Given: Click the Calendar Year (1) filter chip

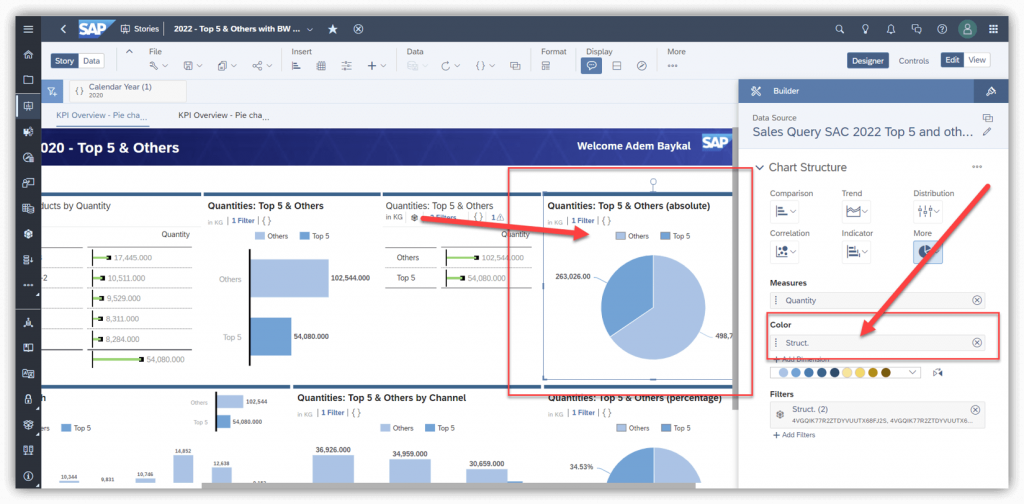Looking at the screenshot, I should click(128, 91).
